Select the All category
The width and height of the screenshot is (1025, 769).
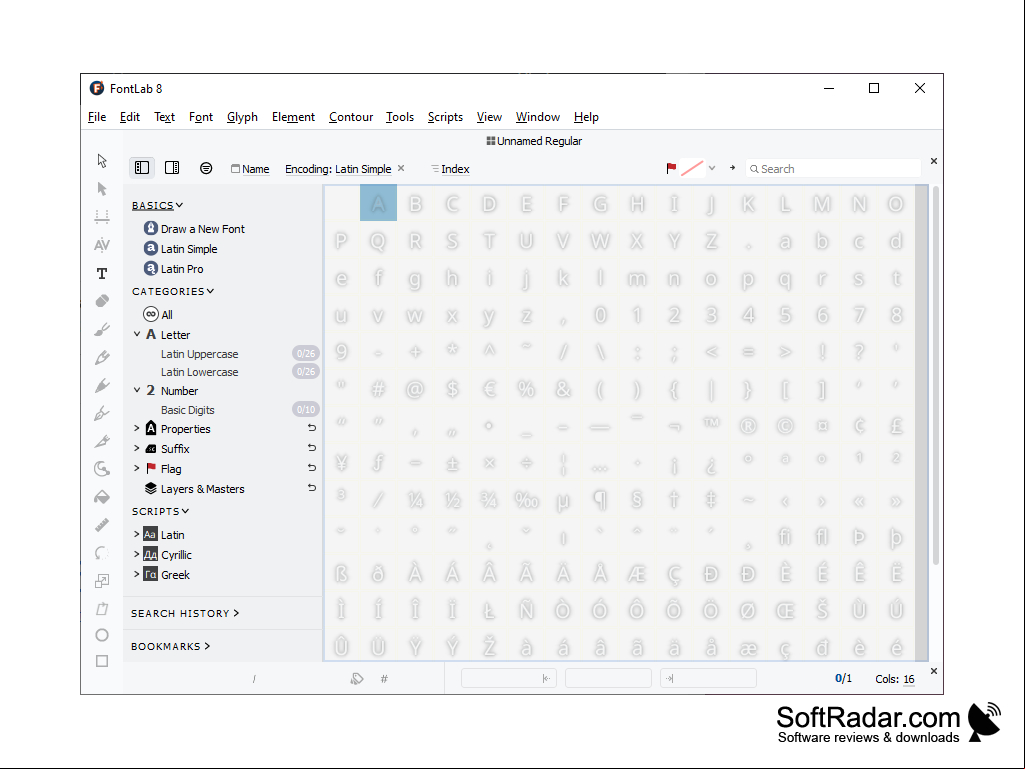[x=158, y=315]
